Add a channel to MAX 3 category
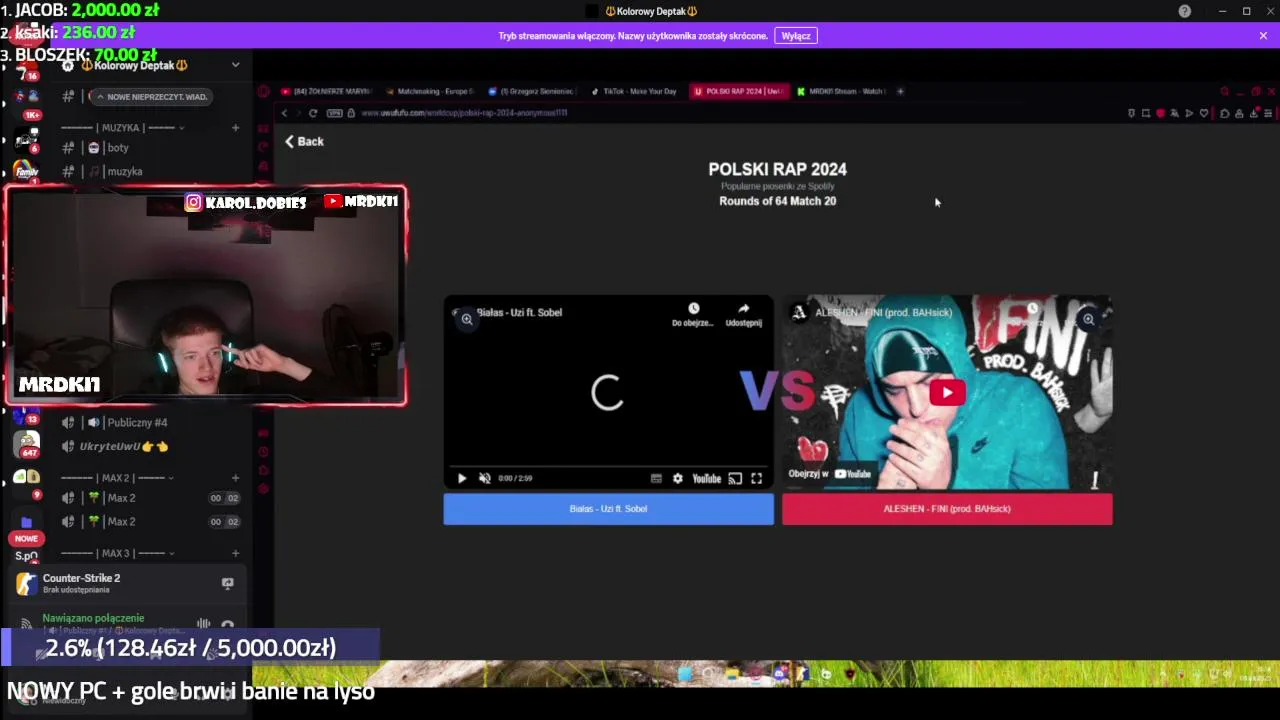Screen dimensions: 1280x720 [x=235, y=554]
